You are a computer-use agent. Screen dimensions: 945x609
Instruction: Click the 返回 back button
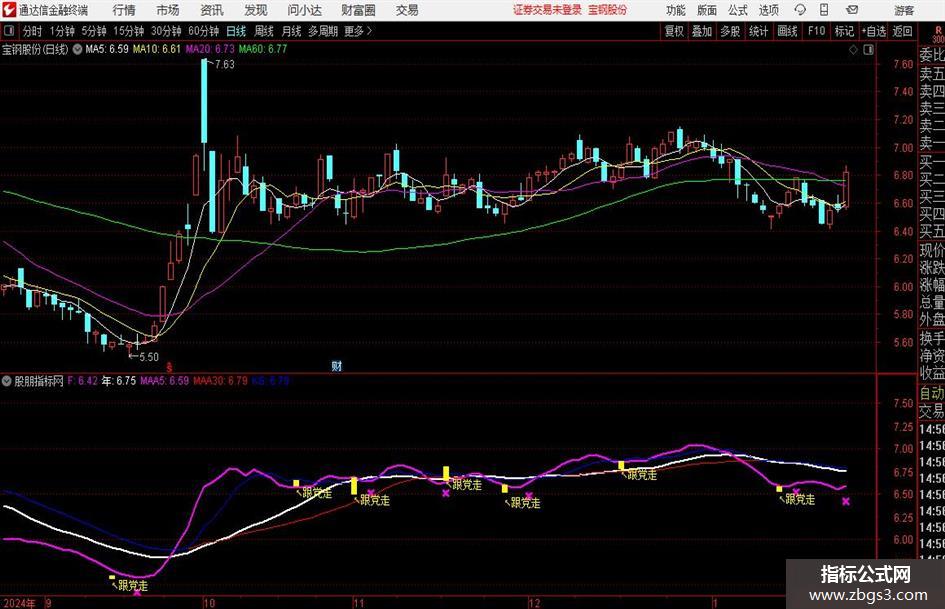click(x=902, y=31)
